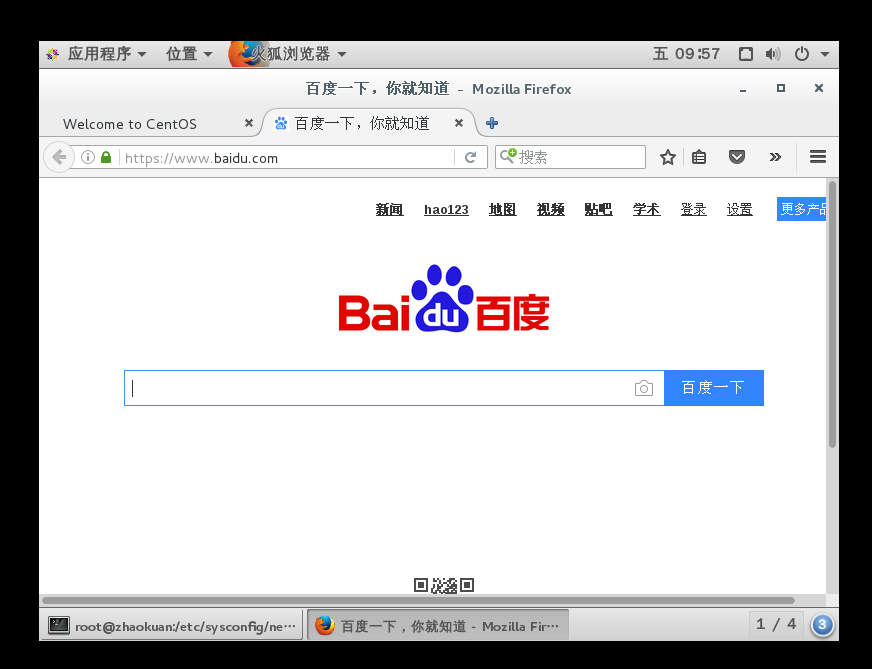
Task: Click the clock showing 五 09:57
Action: (x=686, y=54)
